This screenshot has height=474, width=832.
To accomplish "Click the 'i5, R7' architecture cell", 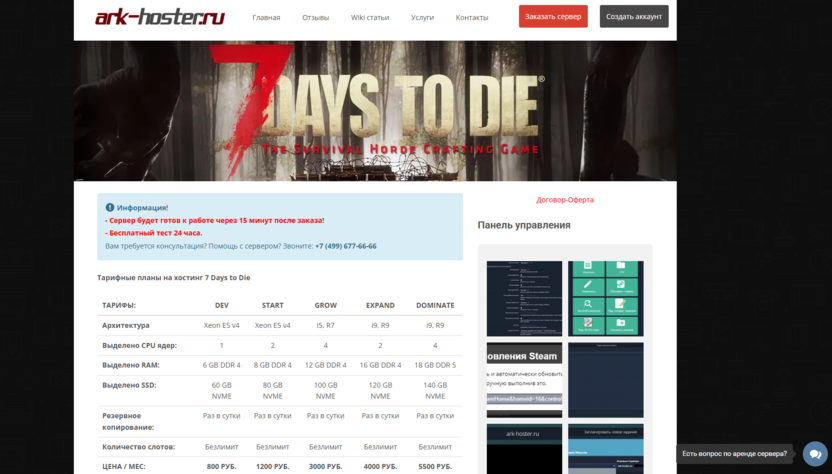I will (x=326, y=325).
